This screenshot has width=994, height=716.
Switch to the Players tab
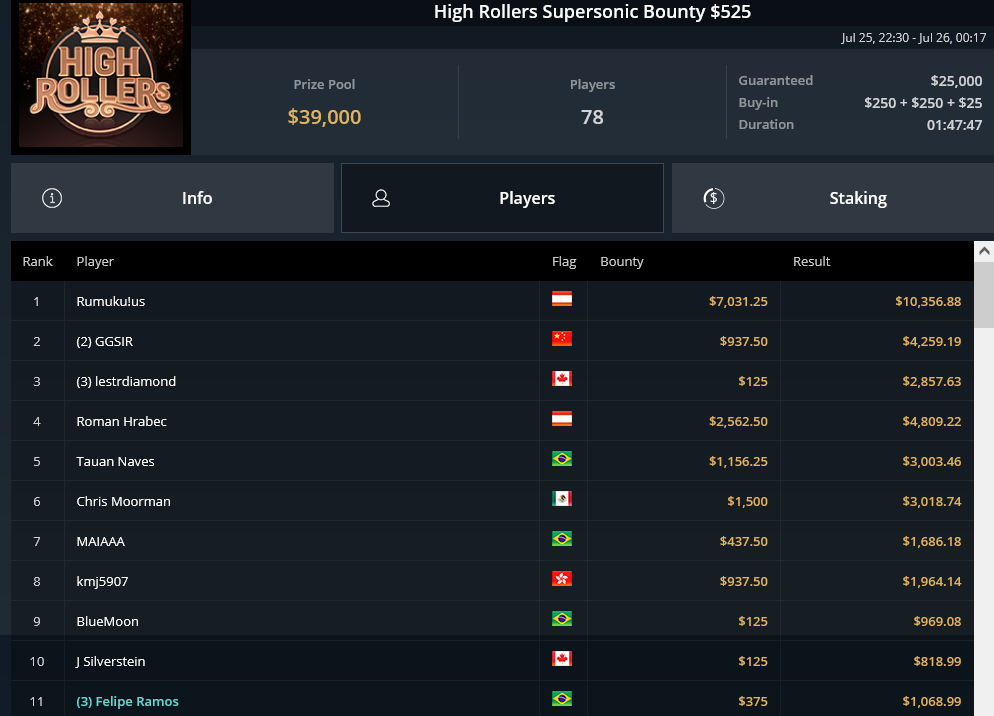click(502, 198)
